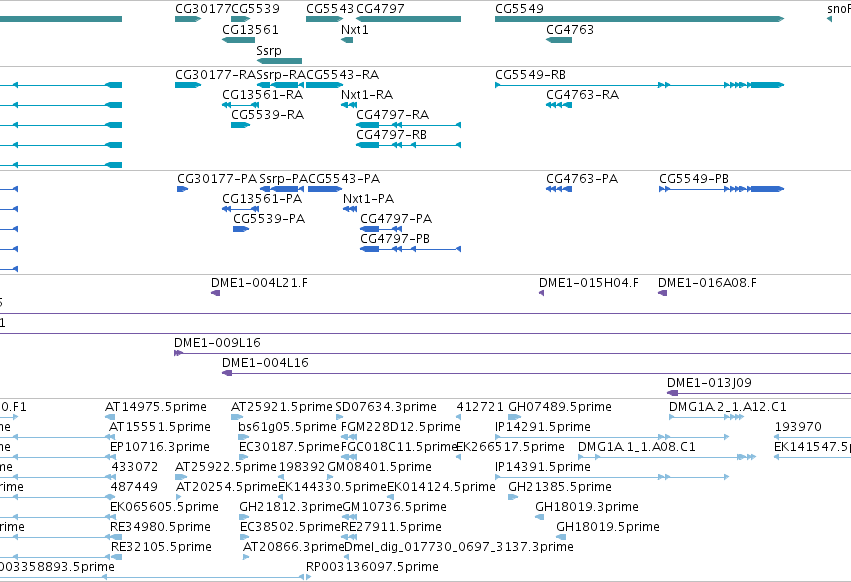
Task: Select the 433072 EST label
Action: coord(135,467)
